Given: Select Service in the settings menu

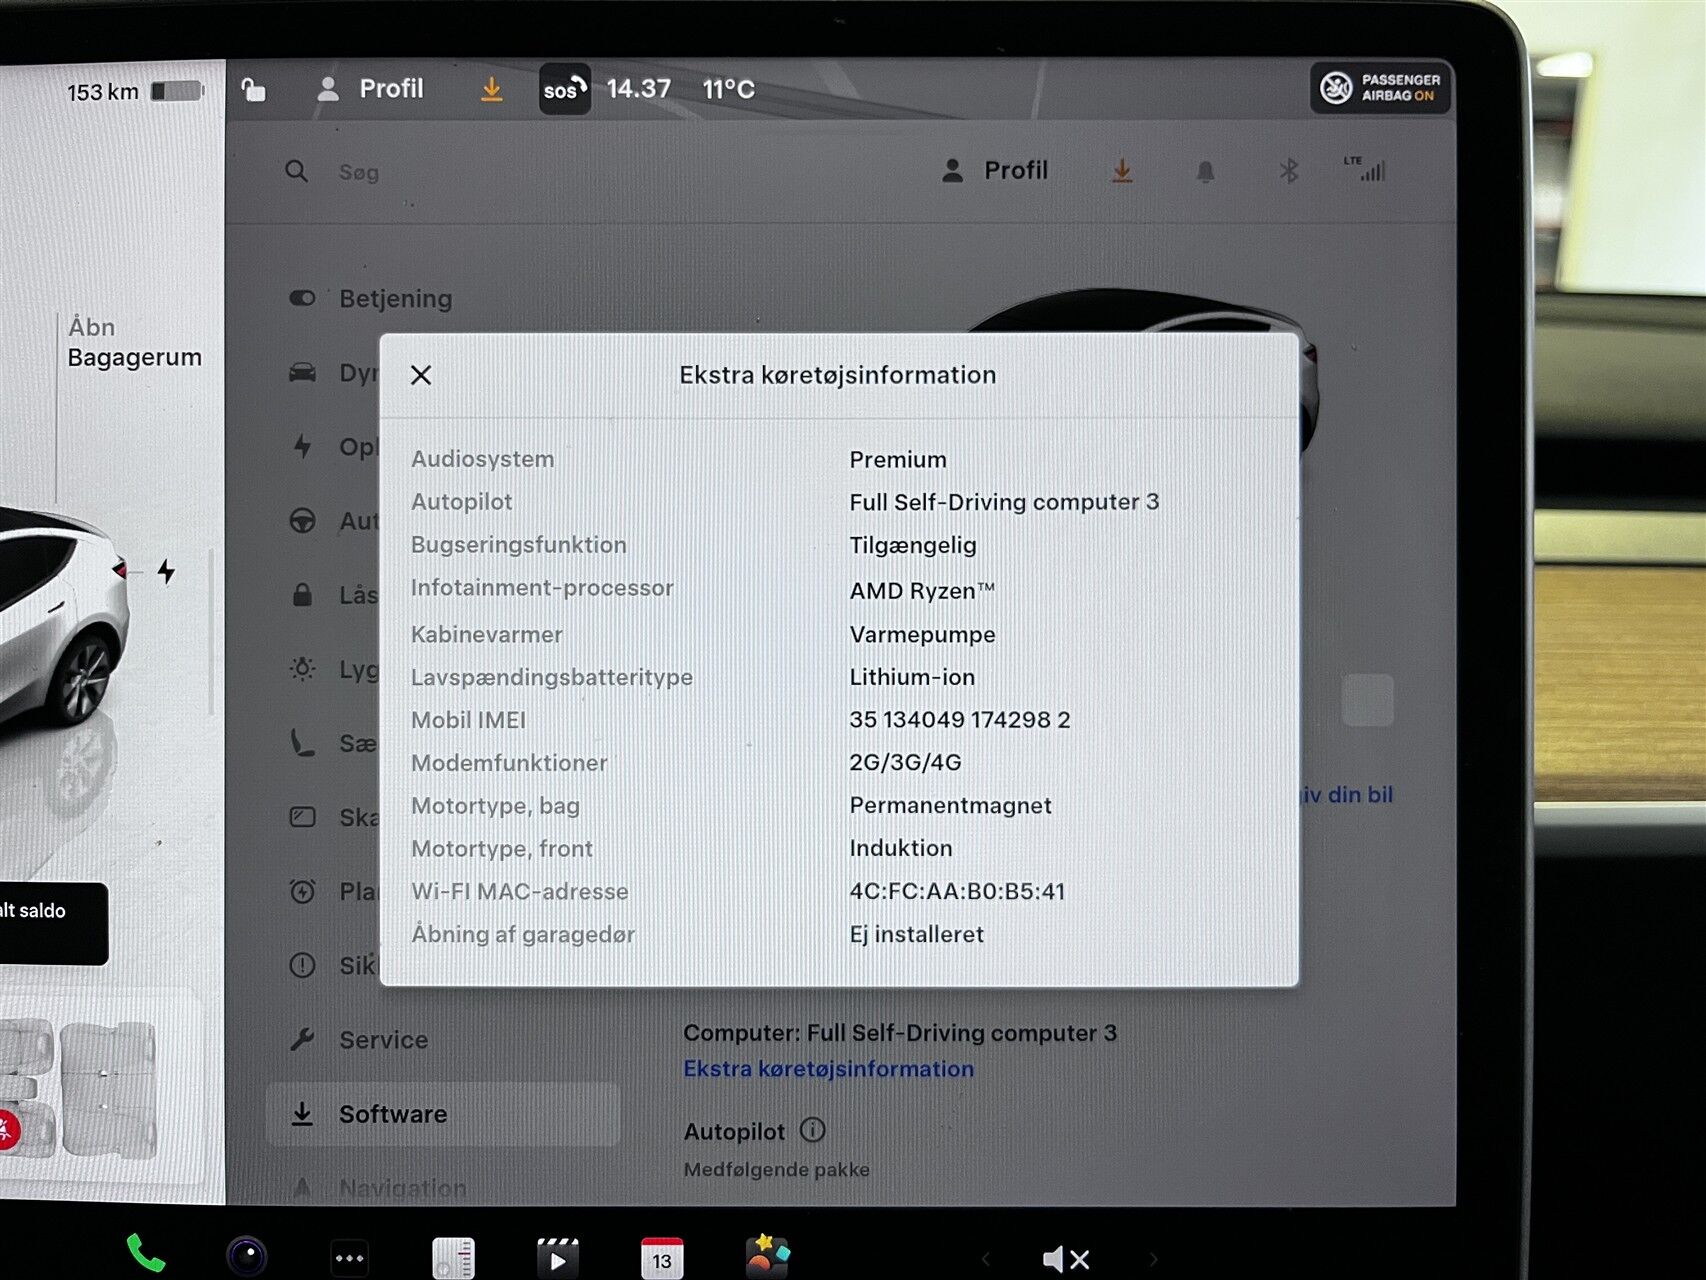Looking at the screenshot, I should pos(383,1040).
